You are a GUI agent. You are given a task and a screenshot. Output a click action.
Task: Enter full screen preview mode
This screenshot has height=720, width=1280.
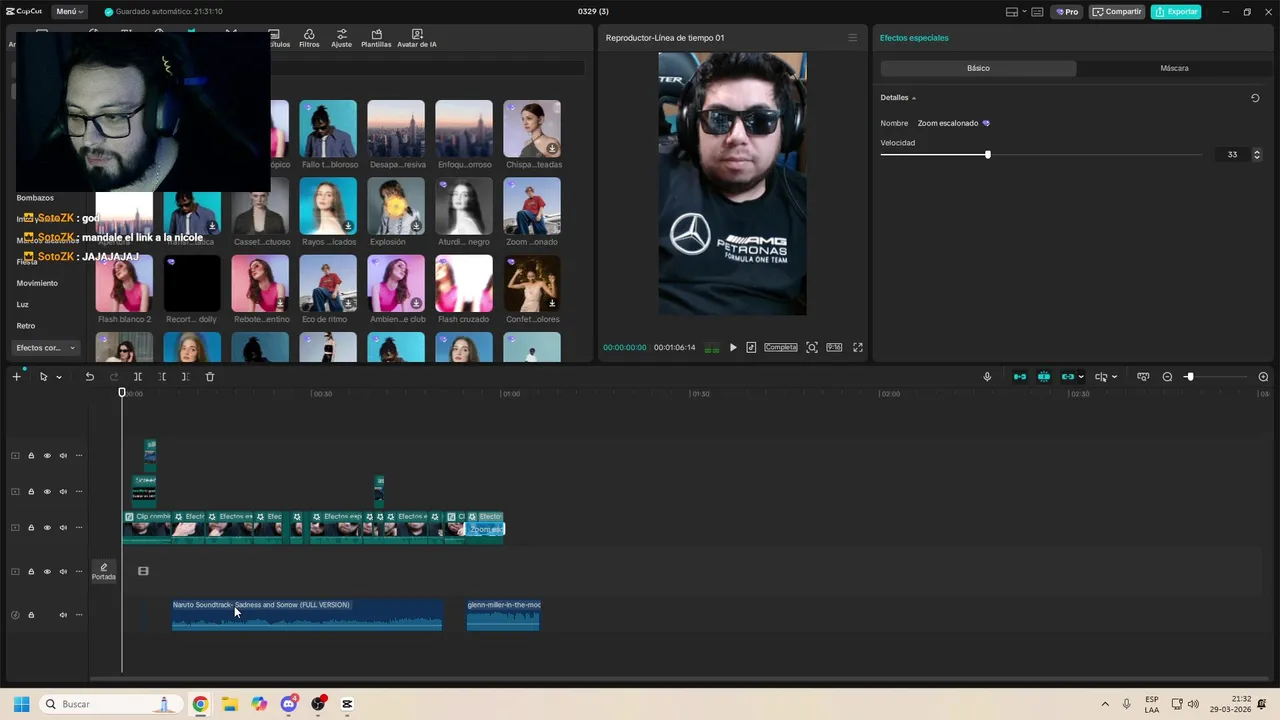(x=857, y=348)
